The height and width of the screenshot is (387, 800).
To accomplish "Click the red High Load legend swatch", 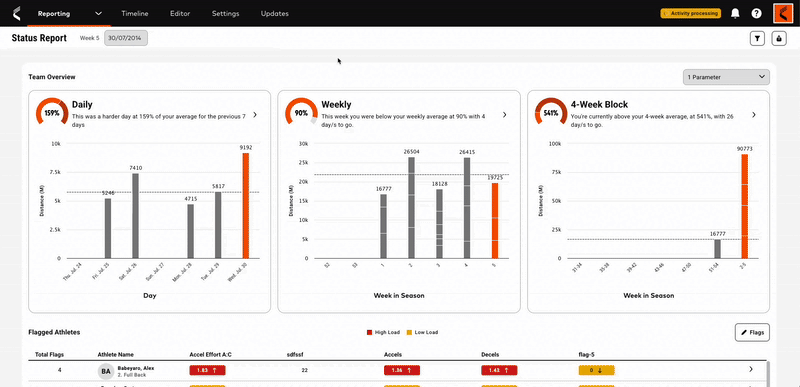I will tap(370, 332).
